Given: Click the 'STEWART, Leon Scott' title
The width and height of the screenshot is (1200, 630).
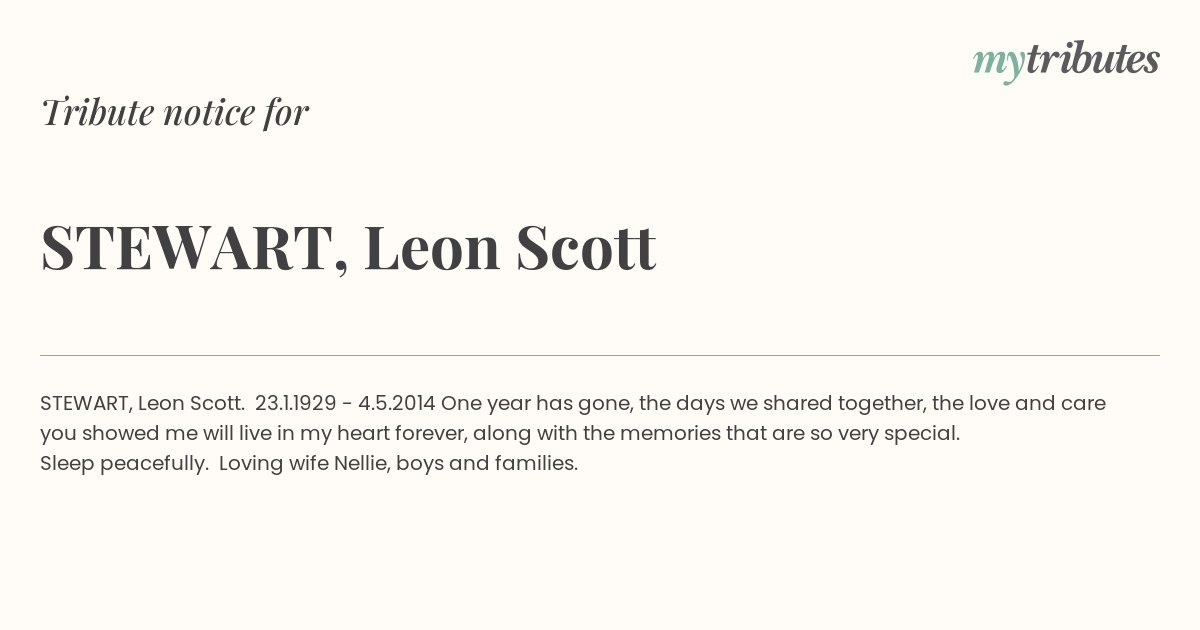Looking at the screenshot, I should [348, 248].
